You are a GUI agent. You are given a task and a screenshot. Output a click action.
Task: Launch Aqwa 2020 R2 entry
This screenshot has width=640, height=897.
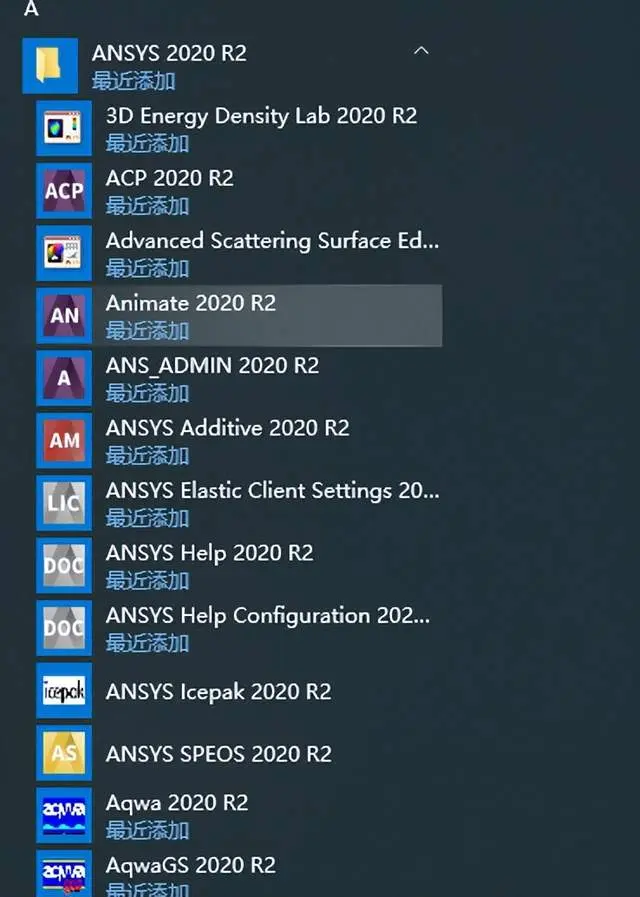click(x=177, y=803)
